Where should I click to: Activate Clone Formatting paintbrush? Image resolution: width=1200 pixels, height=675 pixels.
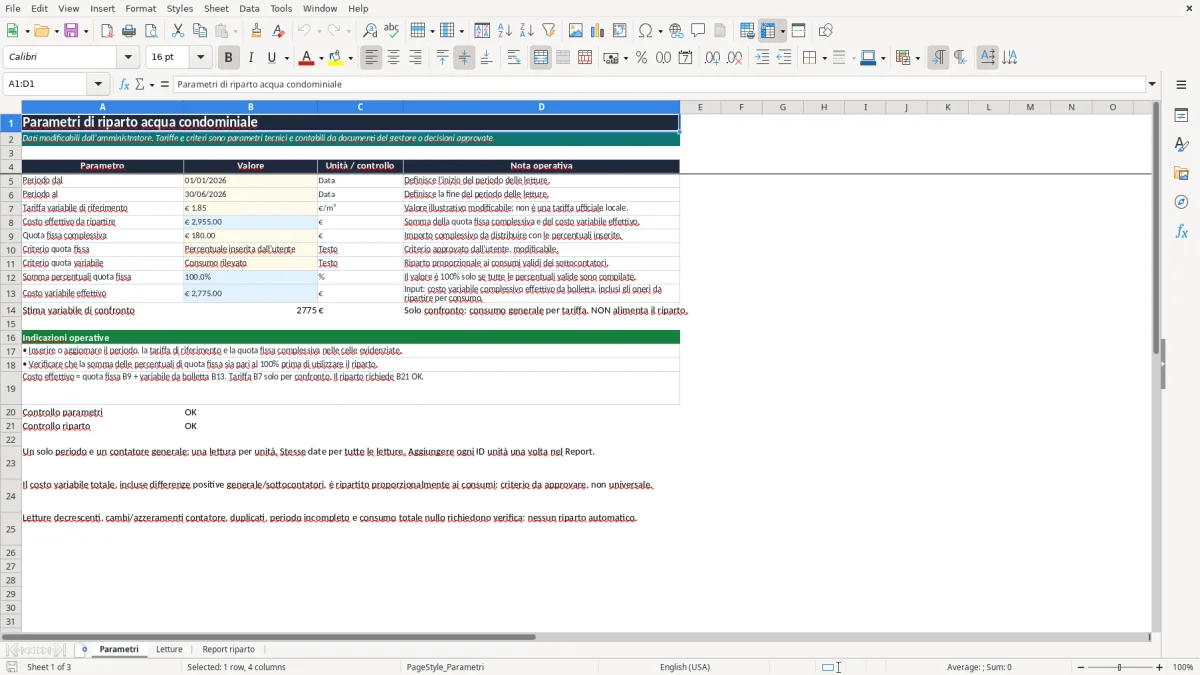[257, 31]
